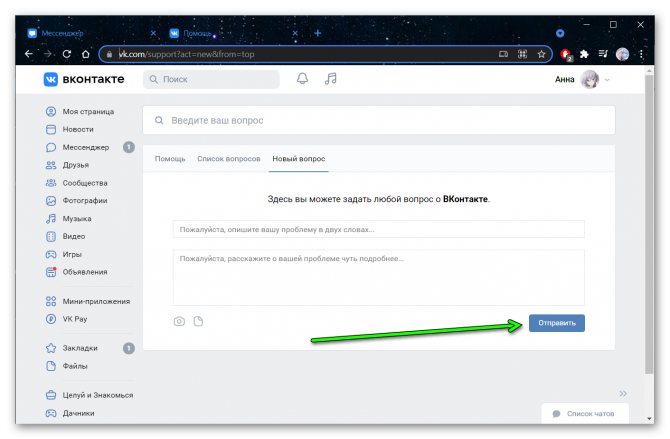Click the cast screen icon in address bar

[x=503, y=54]
